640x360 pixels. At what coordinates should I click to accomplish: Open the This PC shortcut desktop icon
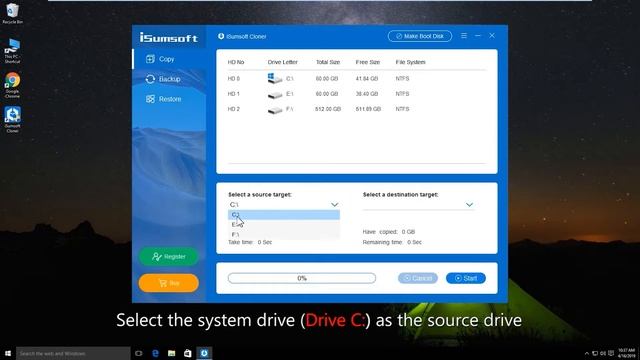12,51
